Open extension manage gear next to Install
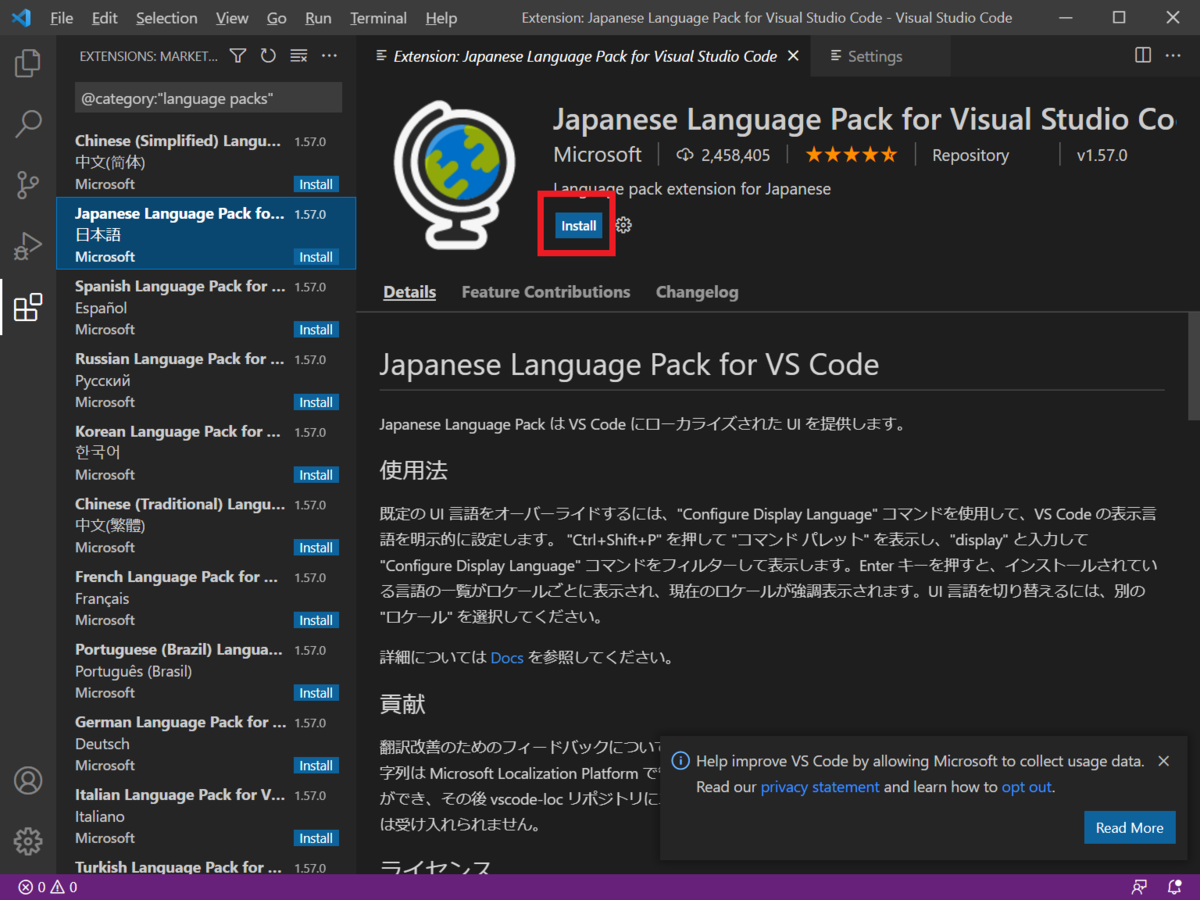Image resolution: width=1200 pixels, height=900 pixels. (x=624, y=226)
